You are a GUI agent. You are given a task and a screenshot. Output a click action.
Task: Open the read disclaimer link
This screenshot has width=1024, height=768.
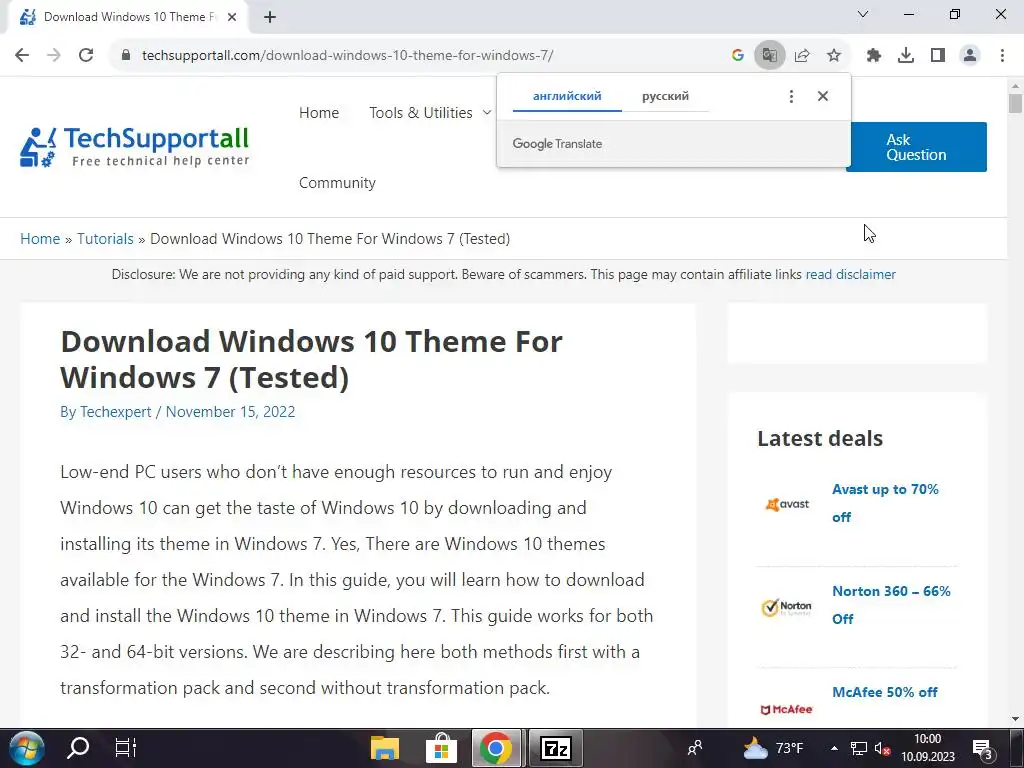click(x=850, y=274)
